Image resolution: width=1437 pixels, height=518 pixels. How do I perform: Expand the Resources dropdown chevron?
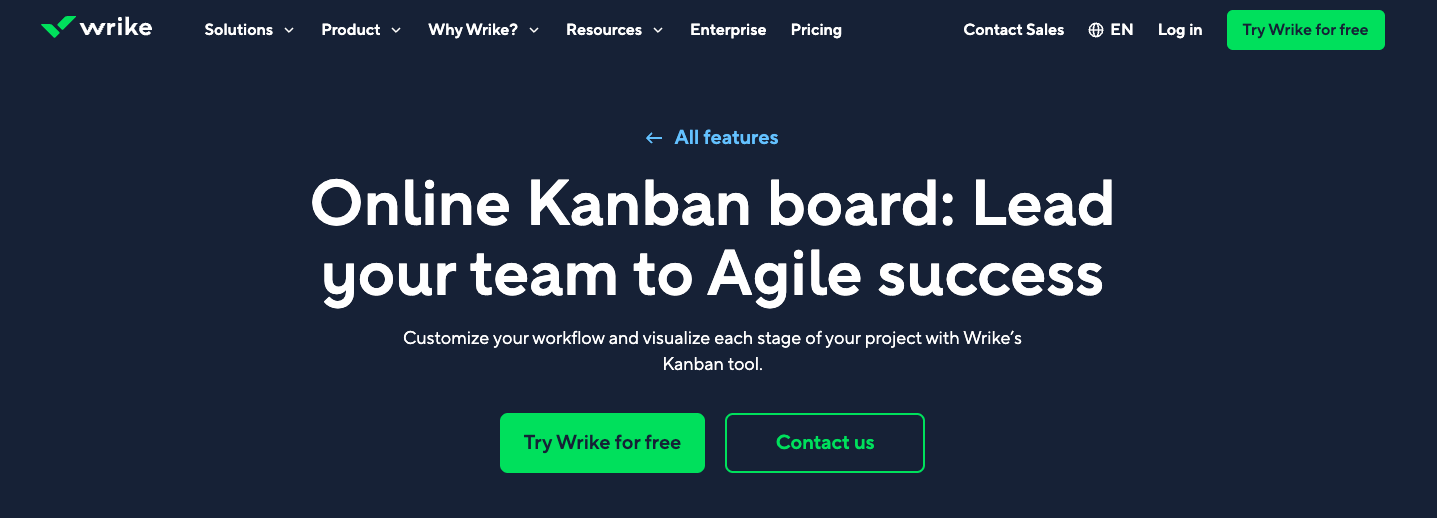coord(658,30)
